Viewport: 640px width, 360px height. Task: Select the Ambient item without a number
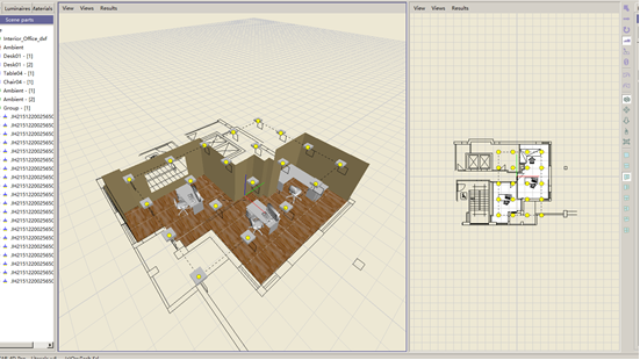point(13,47)
